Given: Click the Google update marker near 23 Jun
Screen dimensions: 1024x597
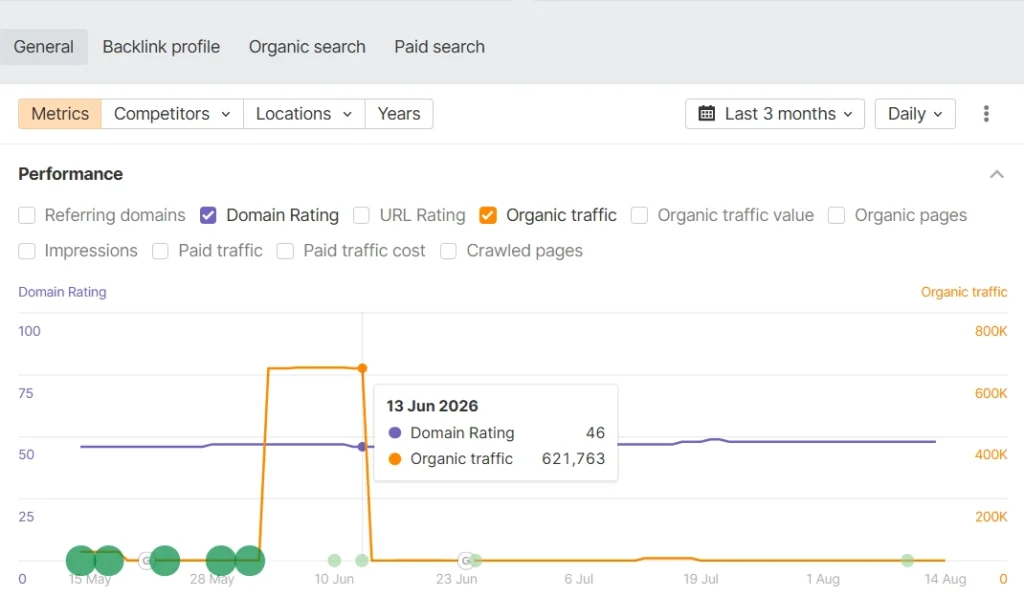Looking at the screenshot, I should (x=466, y=560).
